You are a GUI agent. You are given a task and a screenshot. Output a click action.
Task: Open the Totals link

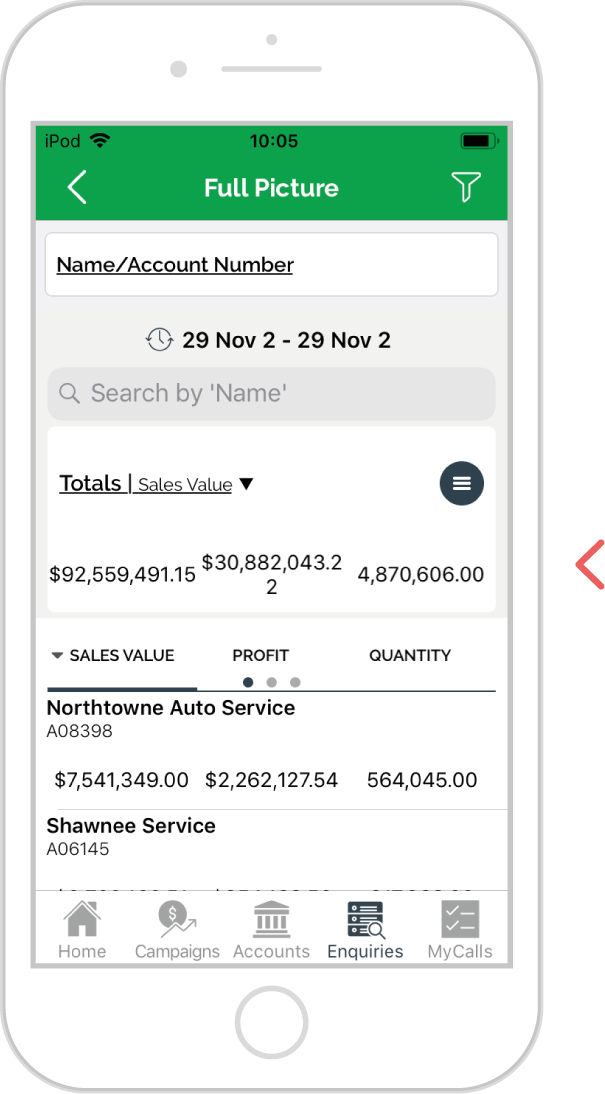point(91,483)
